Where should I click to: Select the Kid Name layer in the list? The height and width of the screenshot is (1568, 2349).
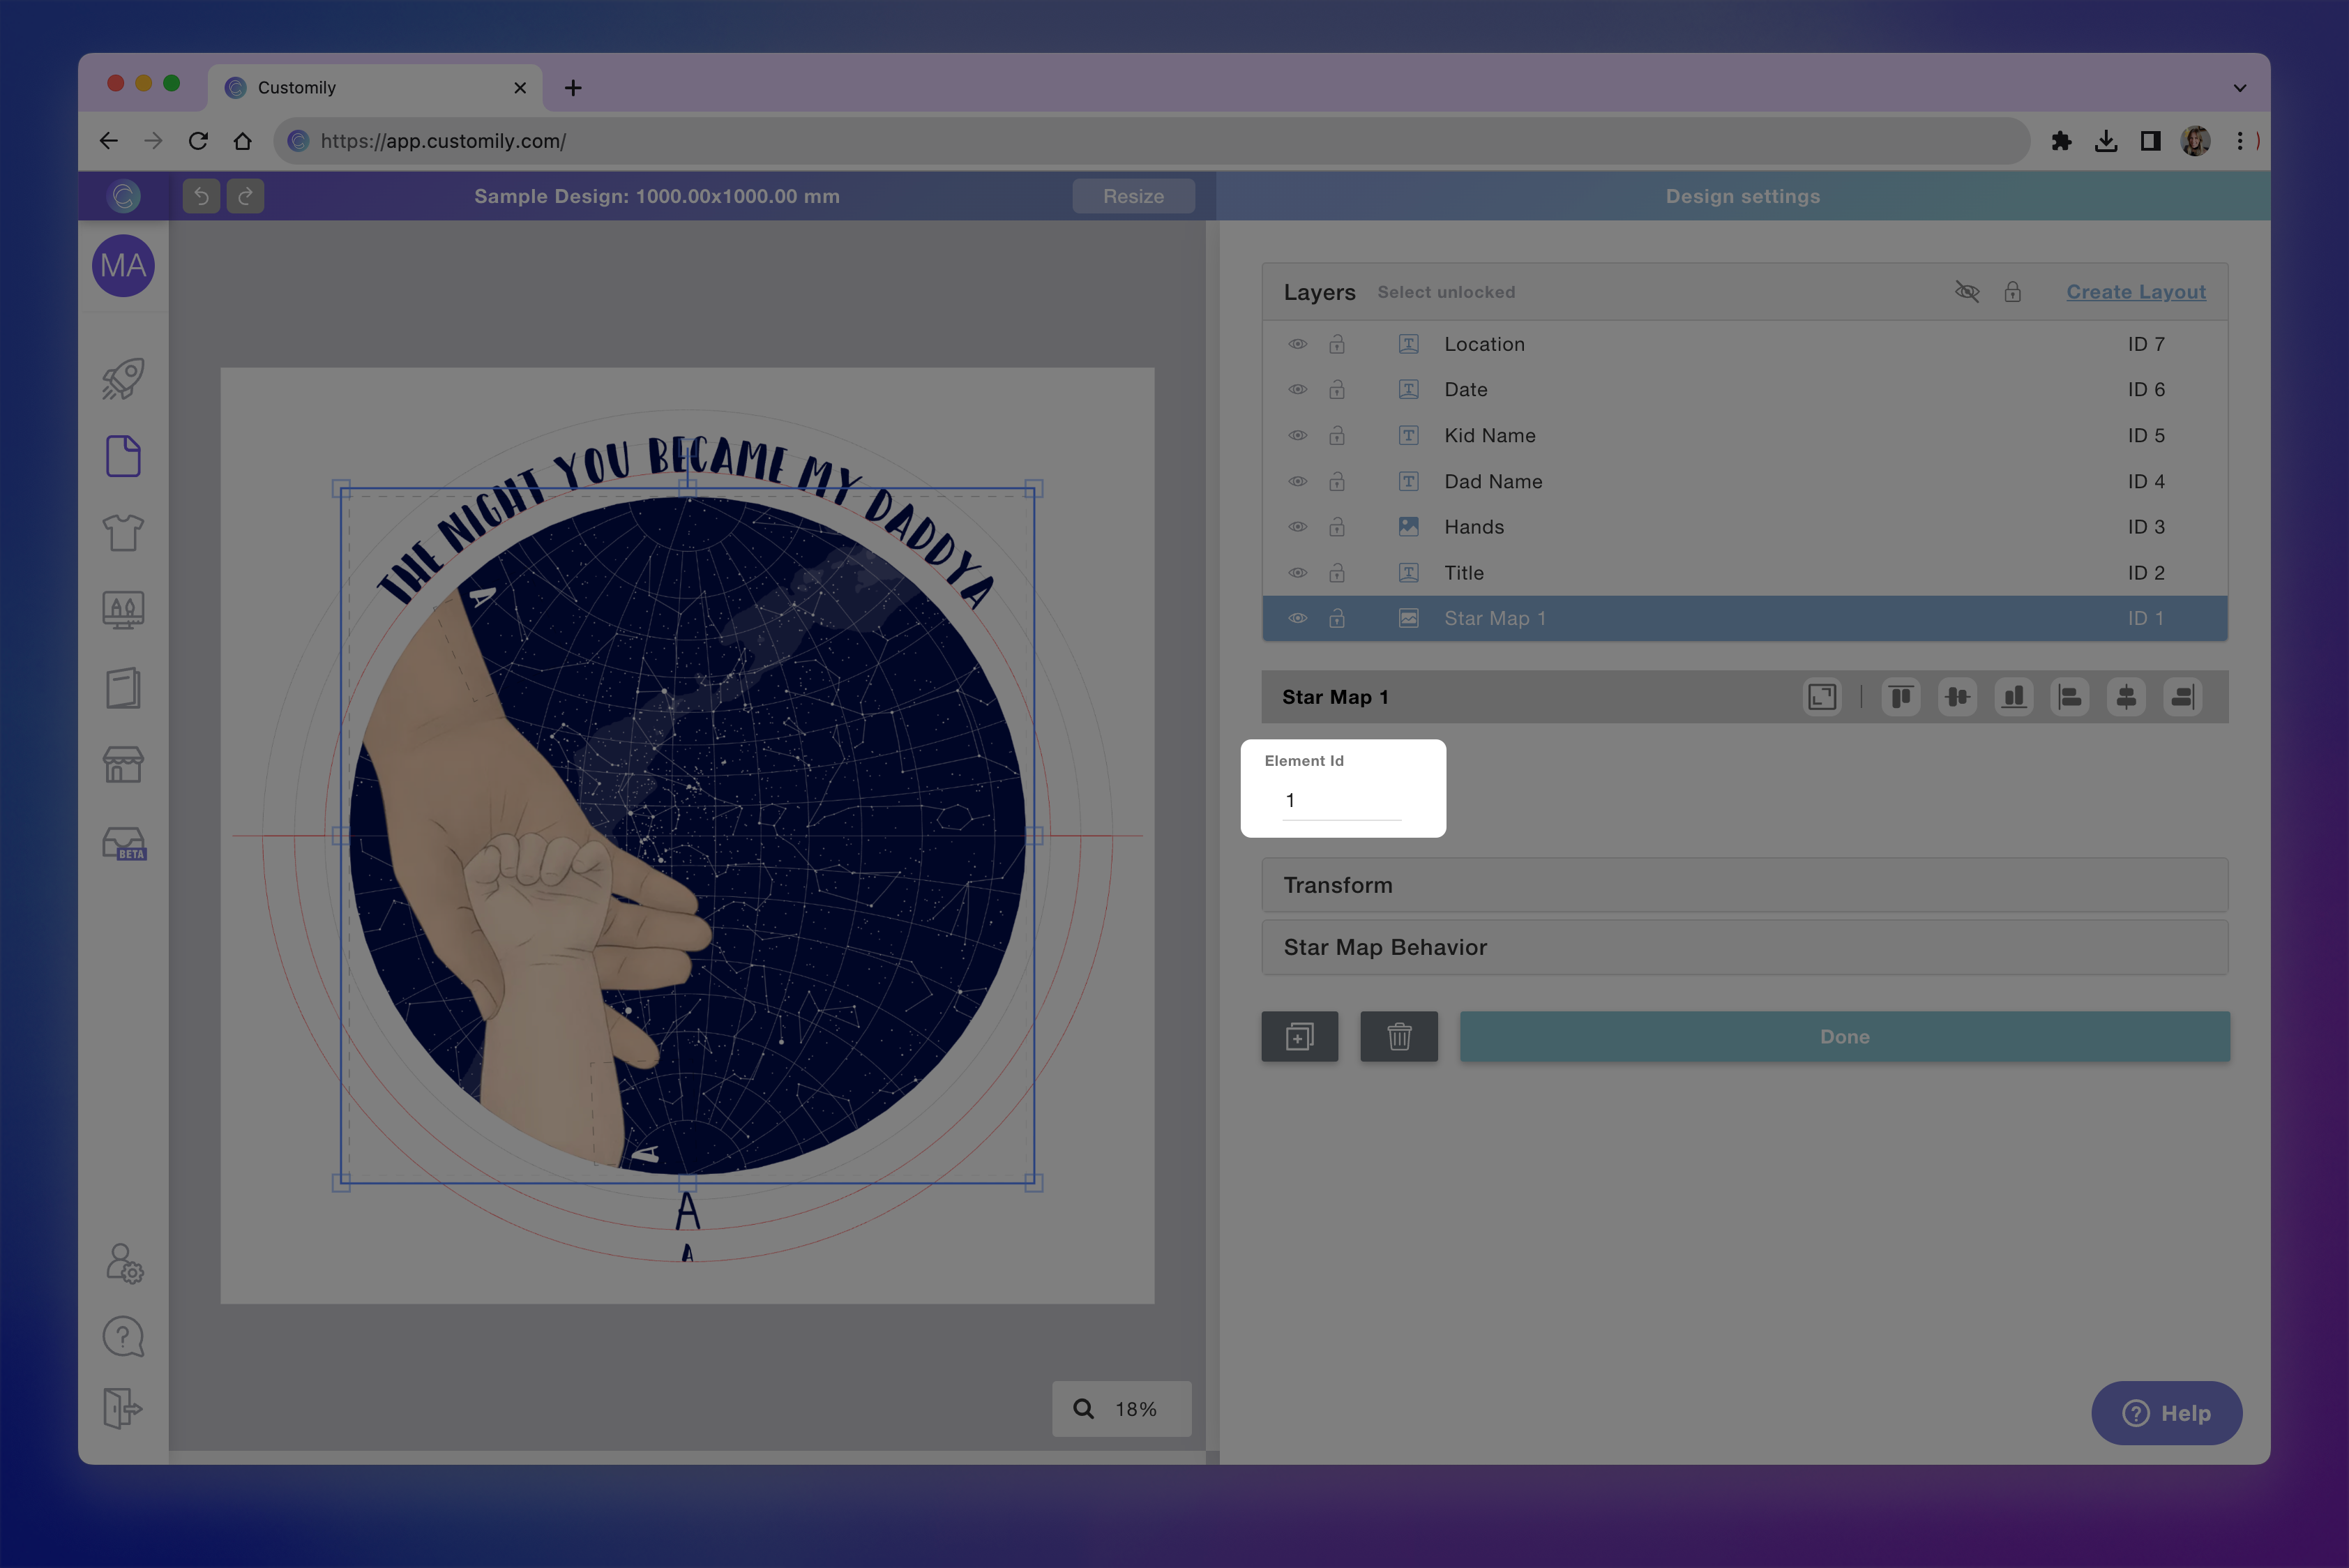tap(1489, 435)
